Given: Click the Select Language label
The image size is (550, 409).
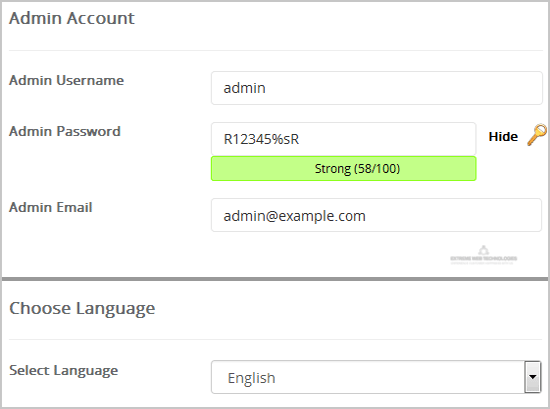Looking at the screenshot, I should 63,371.
